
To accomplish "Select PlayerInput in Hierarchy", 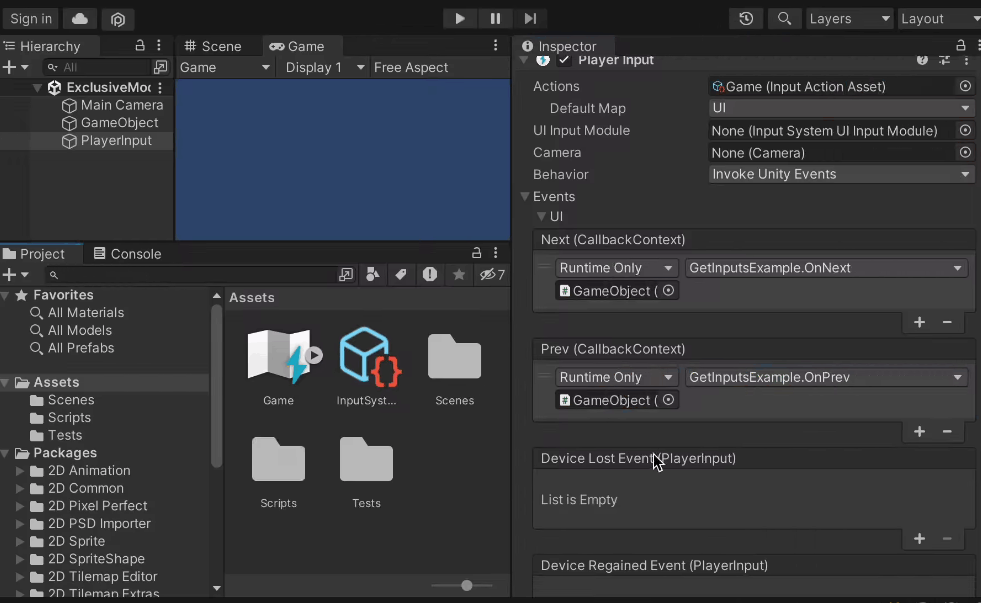I will [x=107, y=140].
